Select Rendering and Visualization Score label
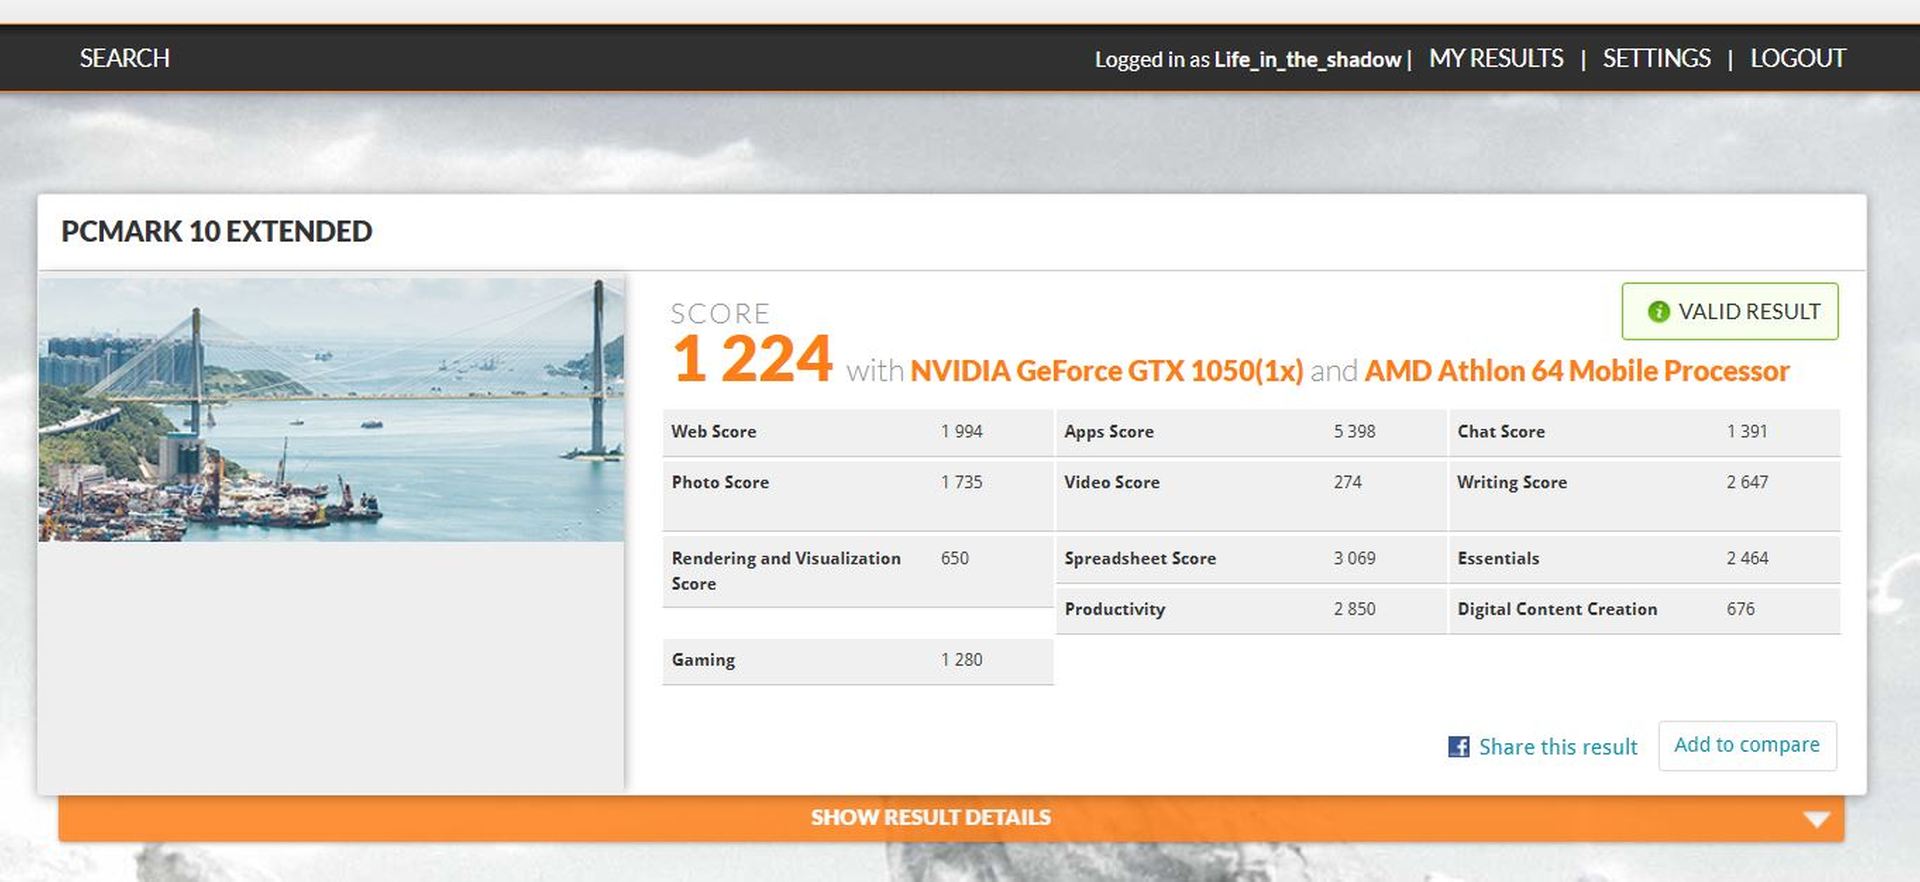Screen dimensions: 1920x882 [786, 571]
